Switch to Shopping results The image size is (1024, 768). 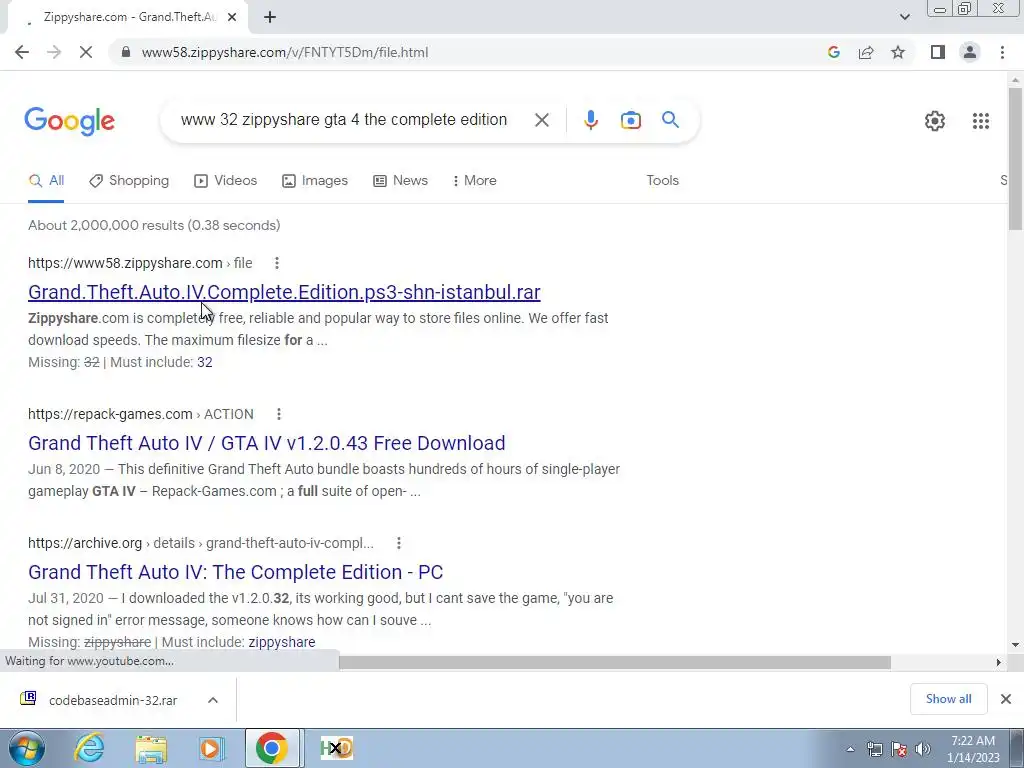pyautogui.click(x=129, y=181)
